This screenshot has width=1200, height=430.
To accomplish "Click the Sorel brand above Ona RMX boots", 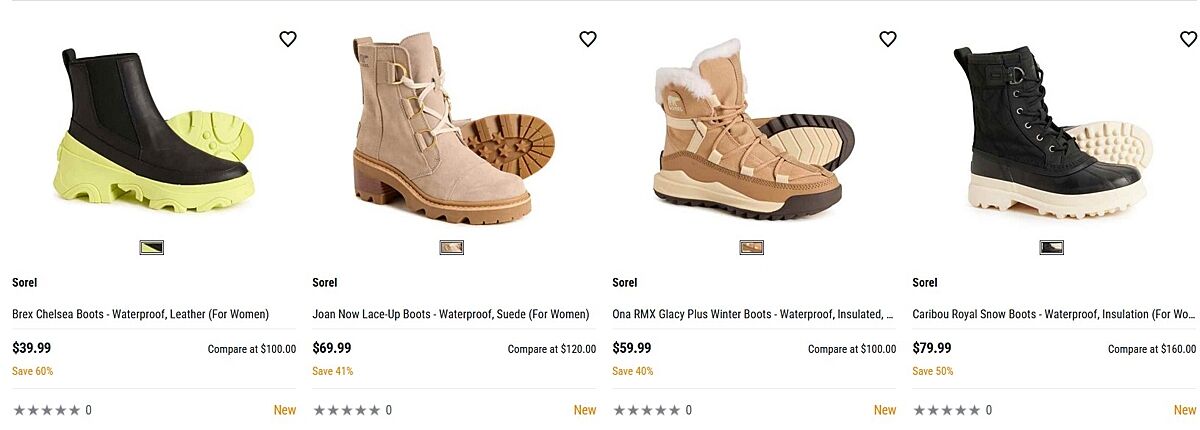I will click(625, 283).
